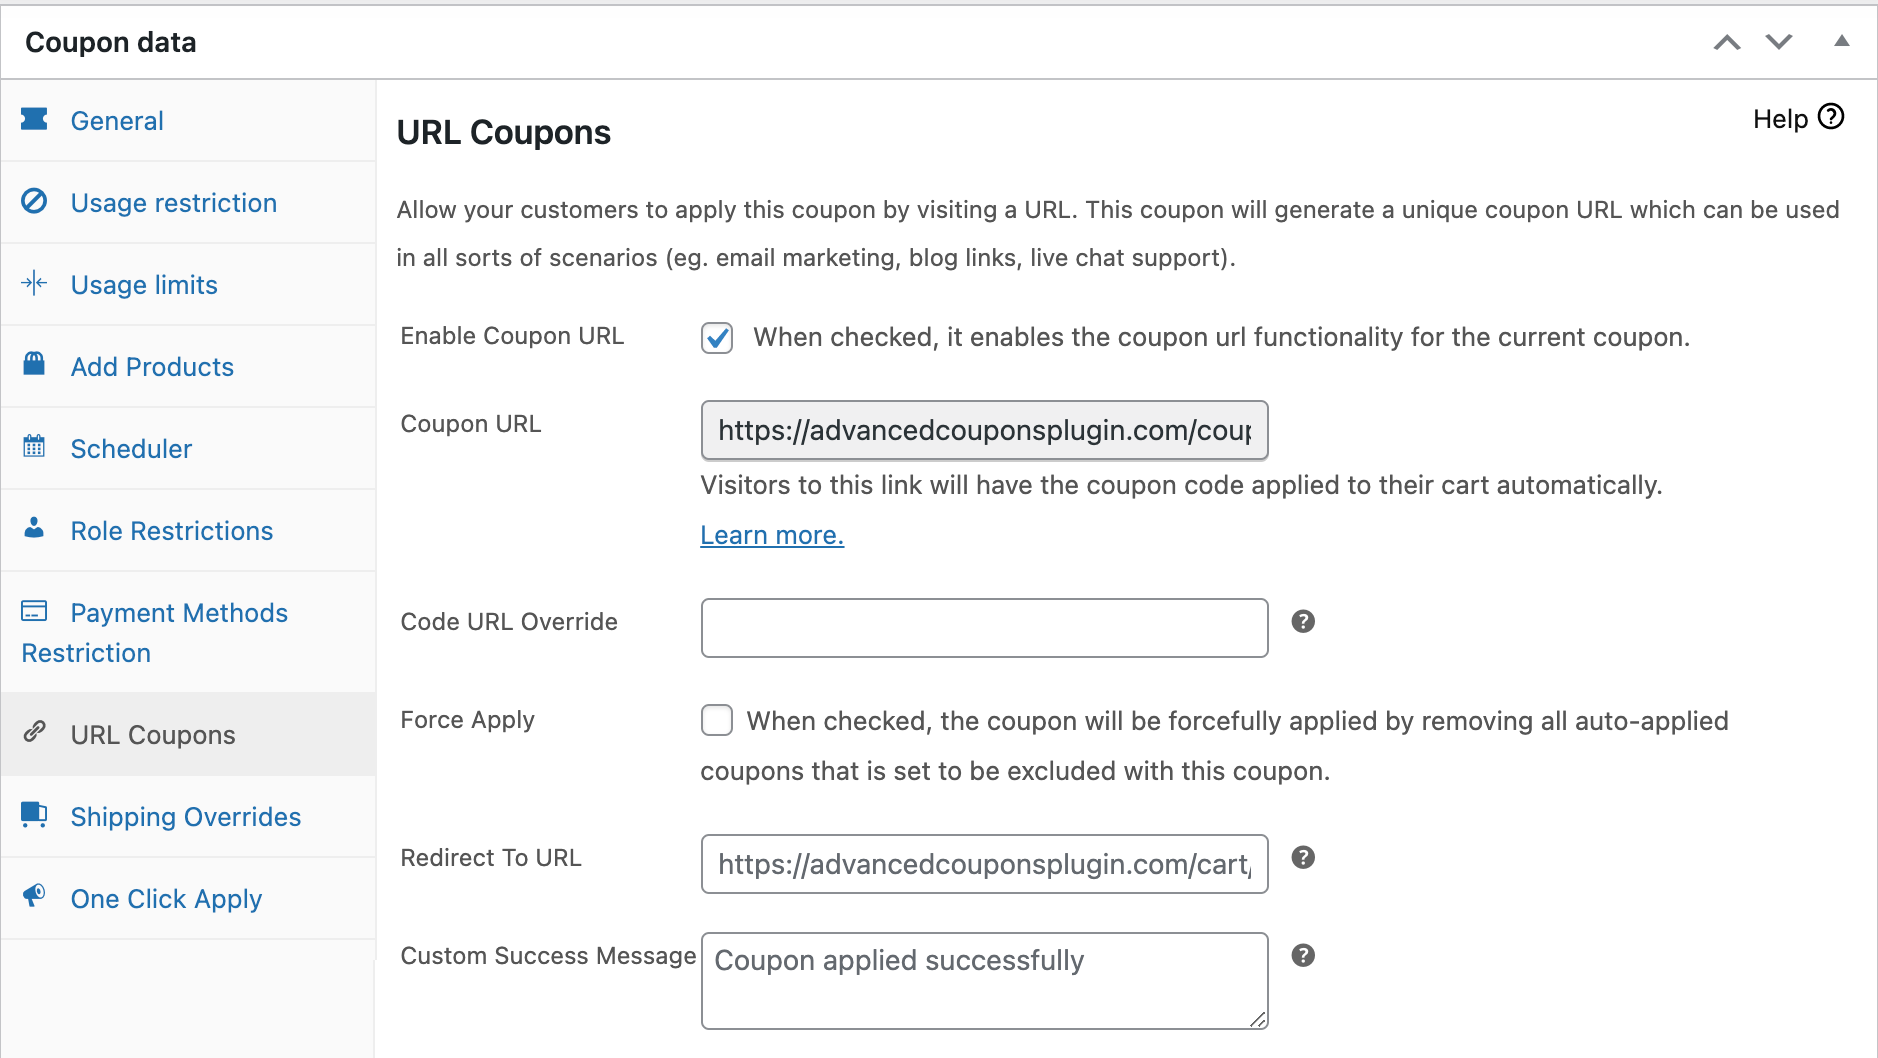Follow the Learn more link

pos(771,536)
